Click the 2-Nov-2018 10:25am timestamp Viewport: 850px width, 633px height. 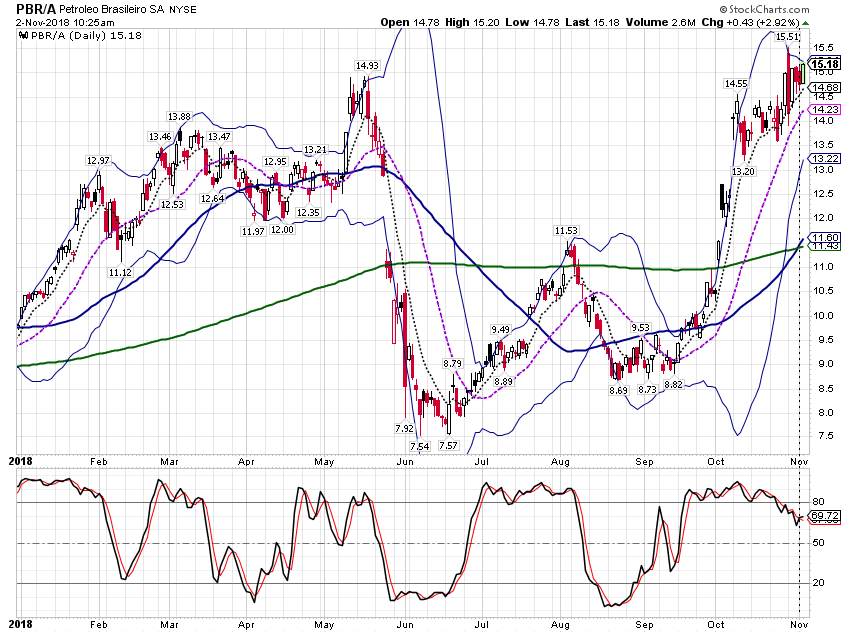pos(65,22)
